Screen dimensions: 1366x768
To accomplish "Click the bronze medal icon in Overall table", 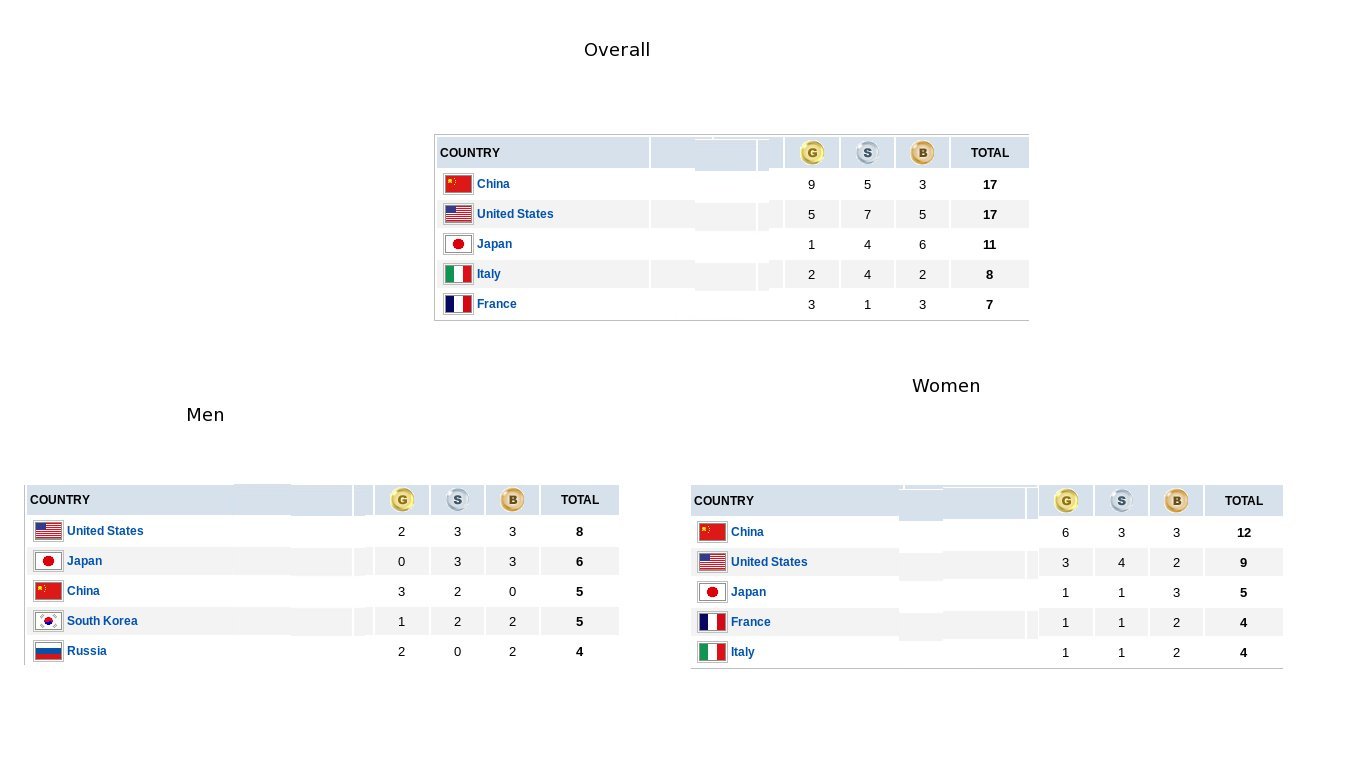I will pos(922,153).
